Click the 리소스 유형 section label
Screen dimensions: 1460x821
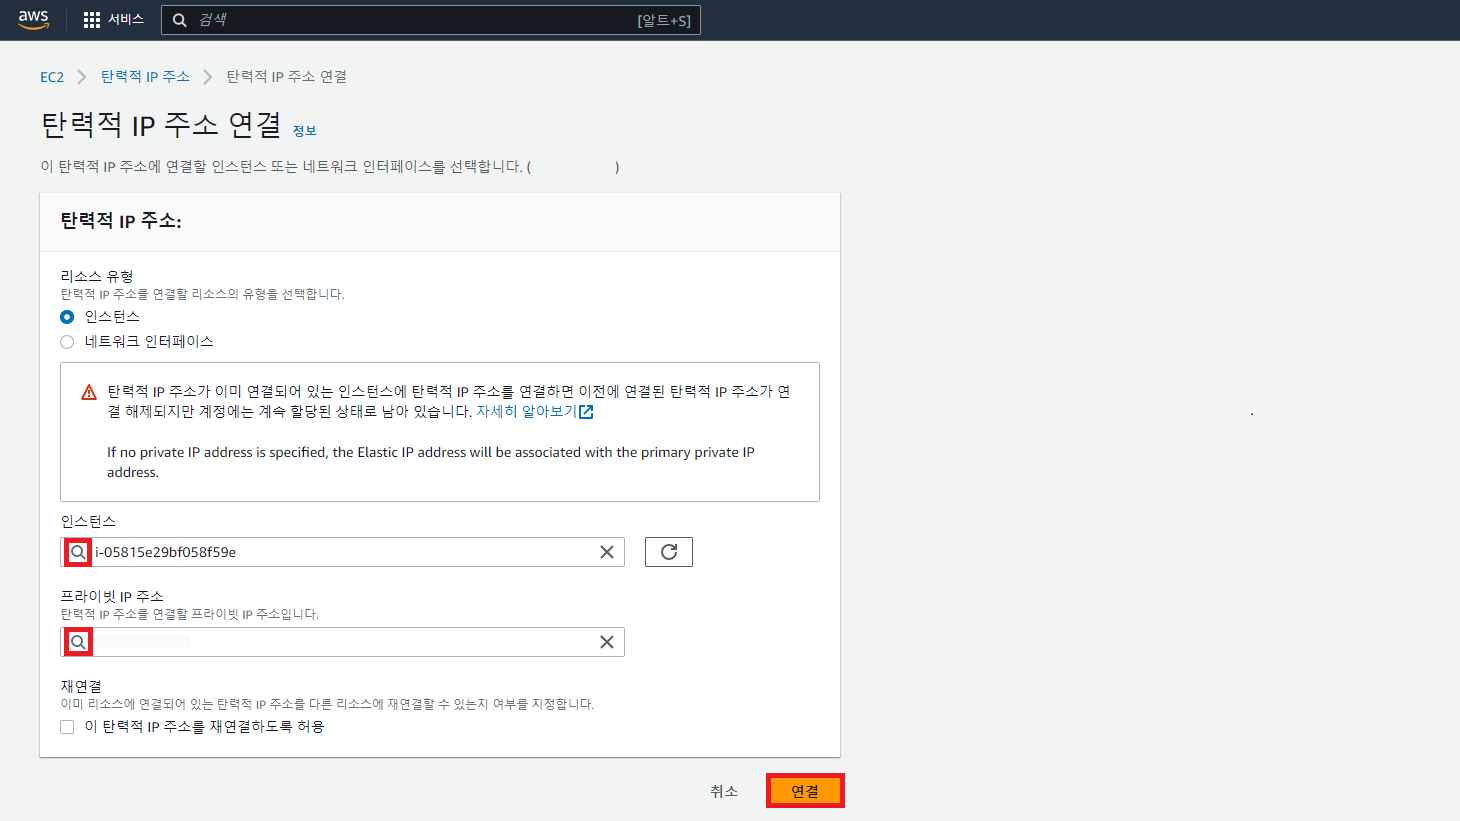pyautogui.click(x=97, y=276)
